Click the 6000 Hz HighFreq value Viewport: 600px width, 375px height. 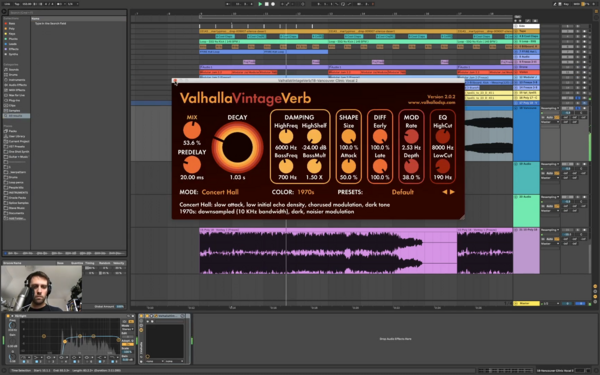(x=286, y=147)
